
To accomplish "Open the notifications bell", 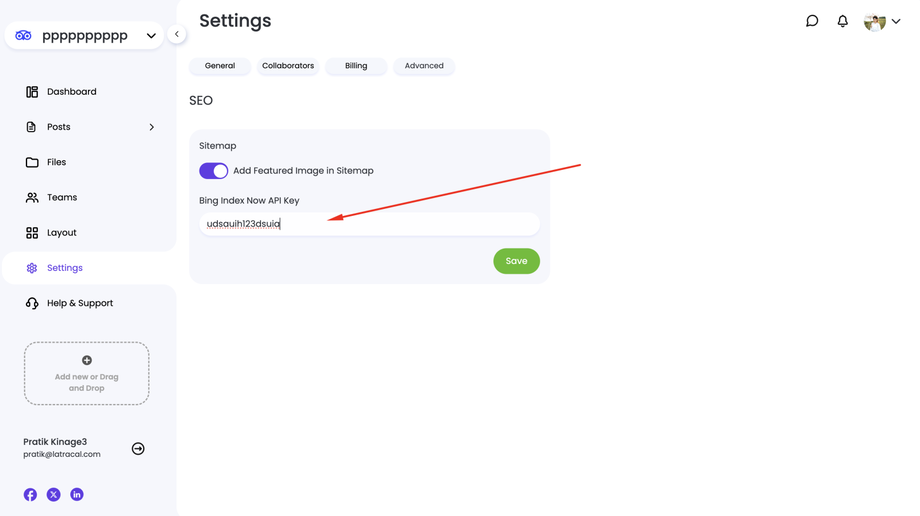I will pos(842,21).
